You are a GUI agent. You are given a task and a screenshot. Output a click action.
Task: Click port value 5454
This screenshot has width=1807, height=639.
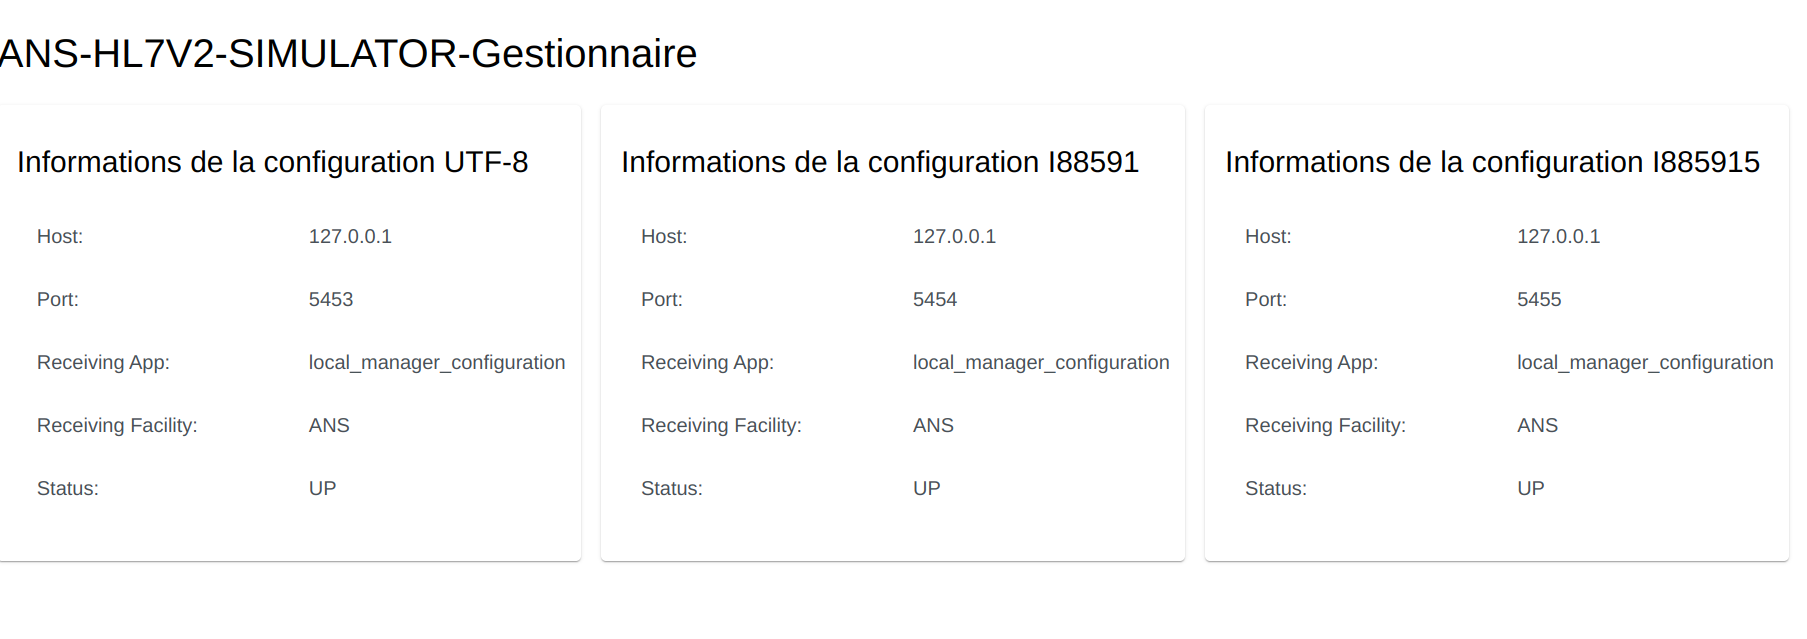[x=935, y=300]
